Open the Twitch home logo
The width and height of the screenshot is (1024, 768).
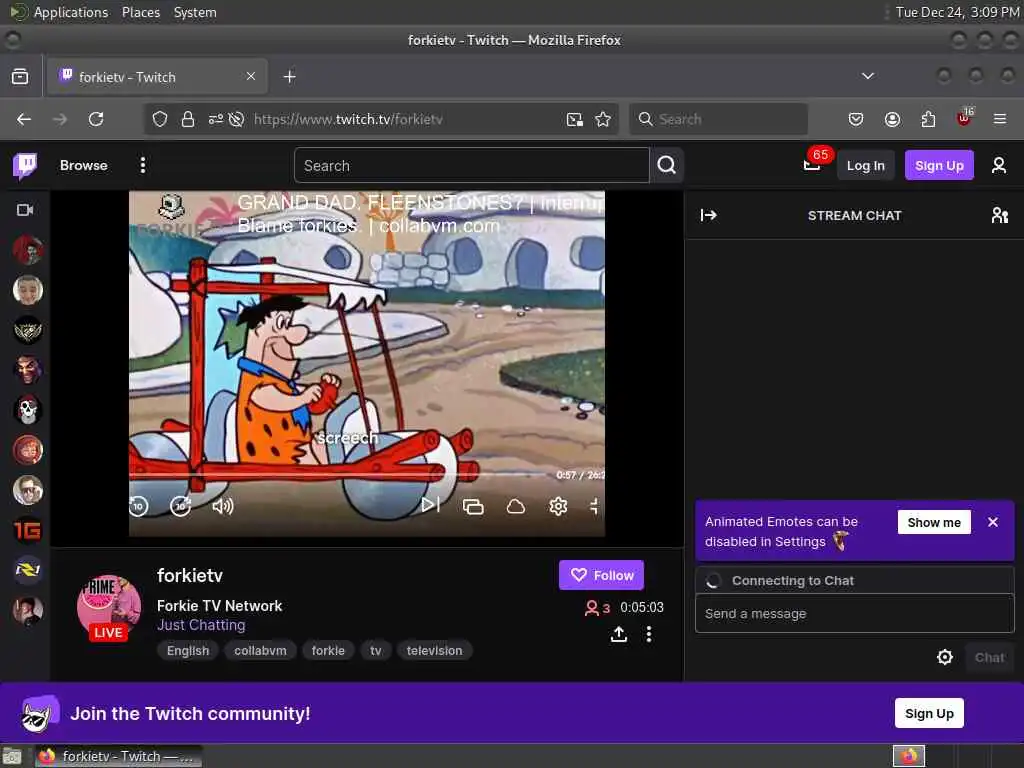click(25, 165)
